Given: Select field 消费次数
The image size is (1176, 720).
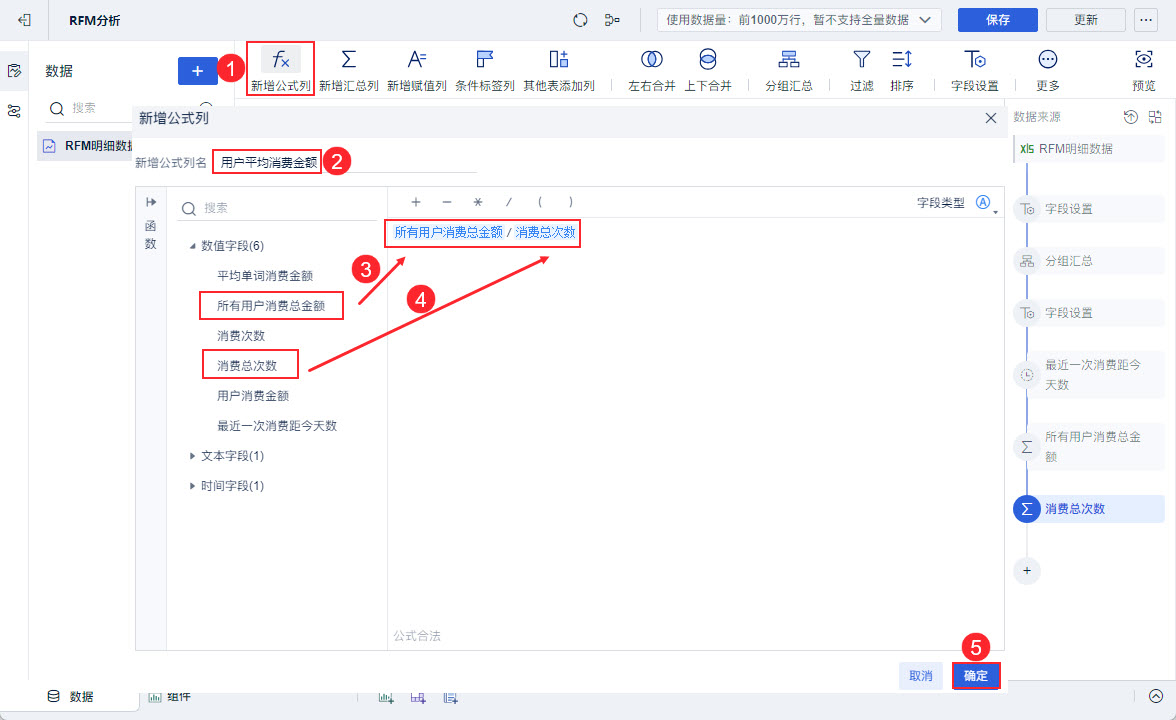Looking at the screenshot, I should [241, 336].
